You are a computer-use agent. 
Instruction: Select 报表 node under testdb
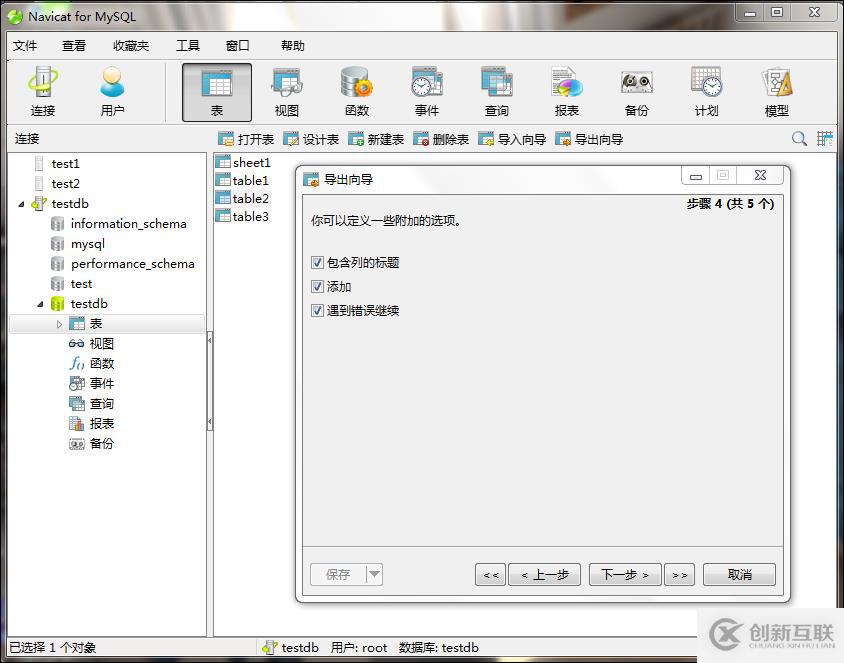point(91,424)
